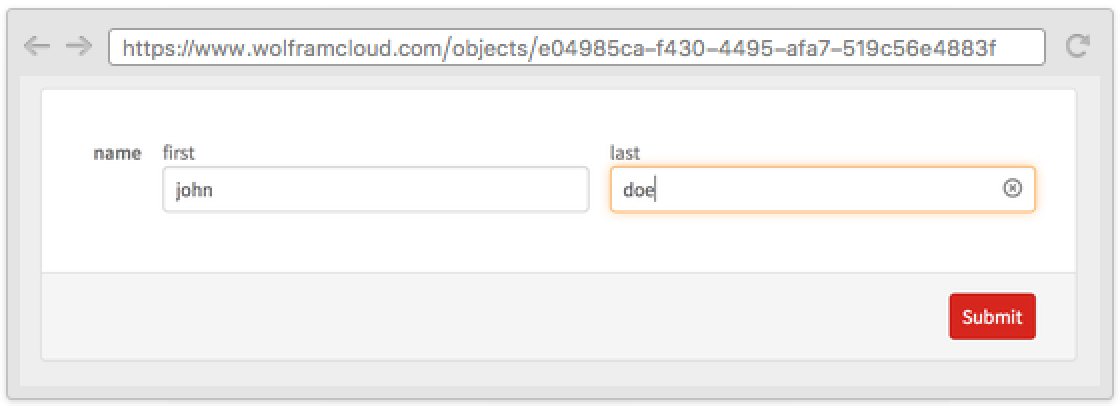Click the empty white area below the first name field
The width and height of the screenshot is (1120, 408).
coord(375,242)
